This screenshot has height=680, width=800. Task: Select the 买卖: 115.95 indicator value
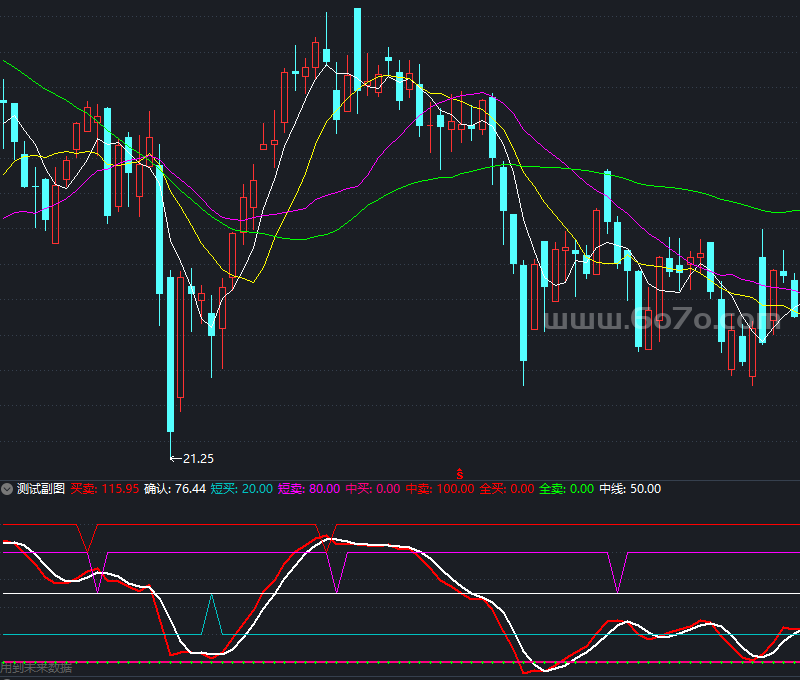[x=105, y=489]
